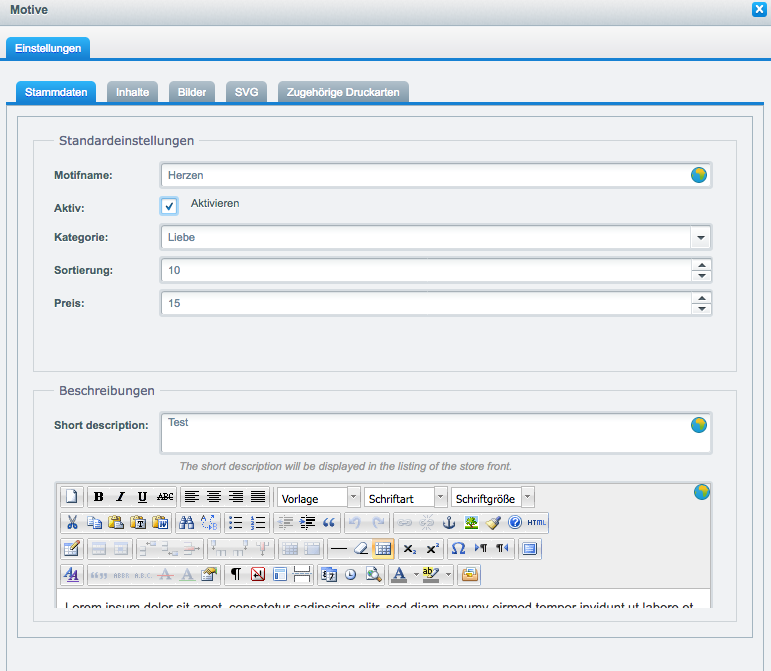Increase the Sortierung value by one
The image size is (771, 671).
(x=701, y=265)
